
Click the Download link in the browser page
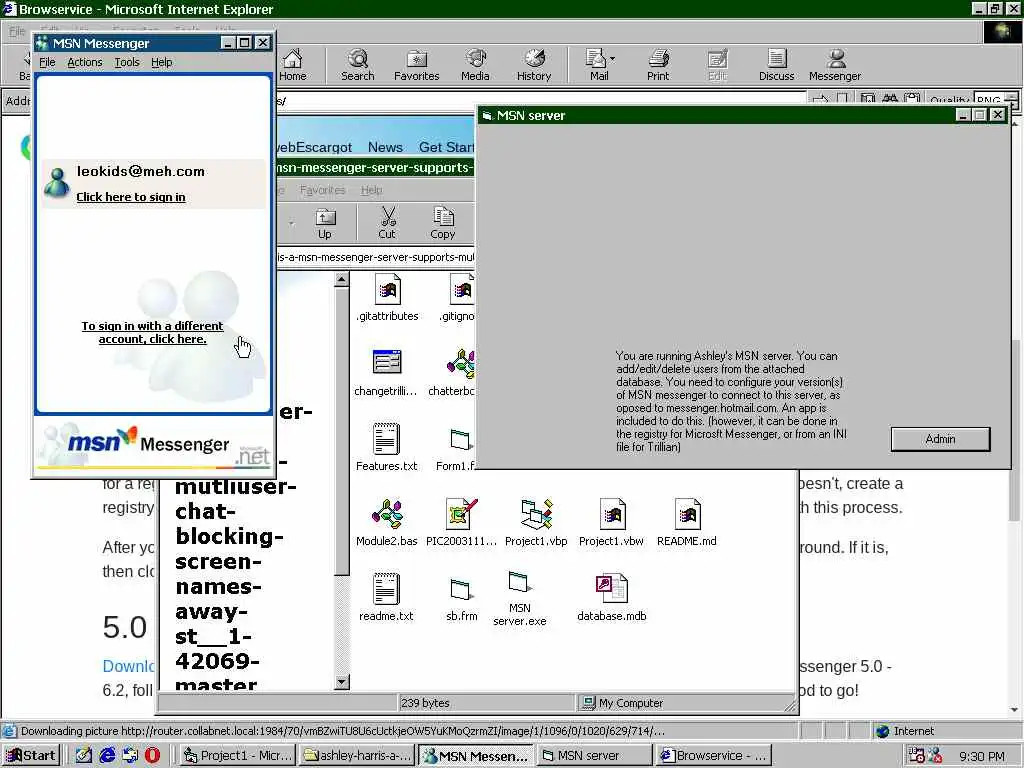click(x=128, y=665)
